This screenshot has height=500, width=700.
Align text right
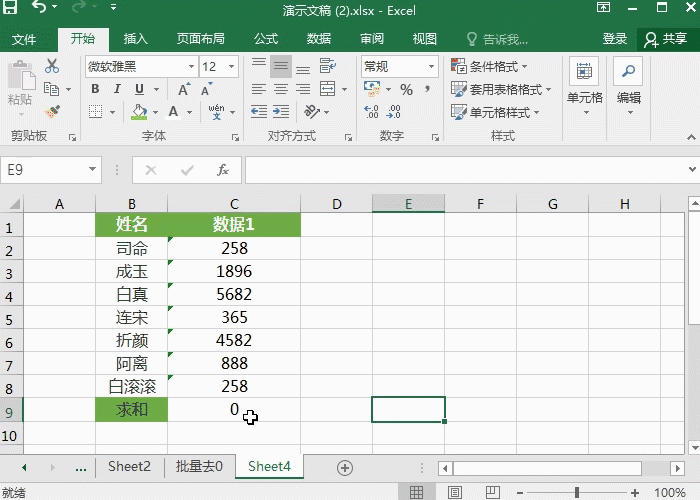pos(303,89)
